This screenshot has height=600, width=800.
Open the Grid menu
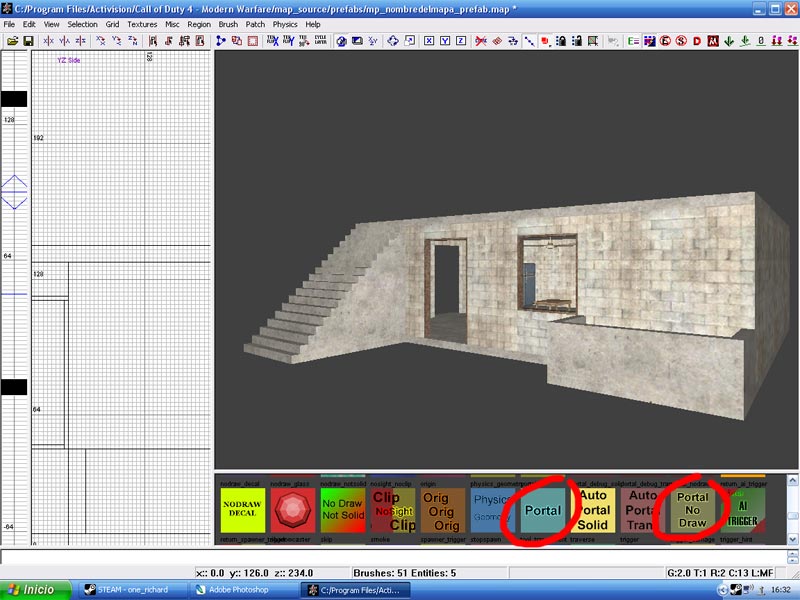(112, 24)
